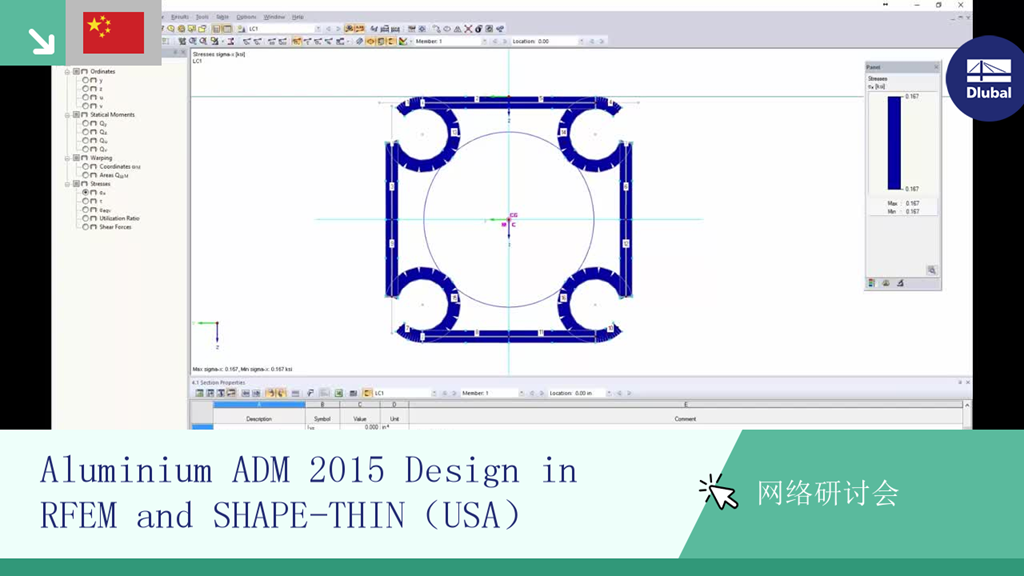This screenshot has width=1024, height=576.
Task: Click the blue stress color scale bar
Action: click(894, 143)
